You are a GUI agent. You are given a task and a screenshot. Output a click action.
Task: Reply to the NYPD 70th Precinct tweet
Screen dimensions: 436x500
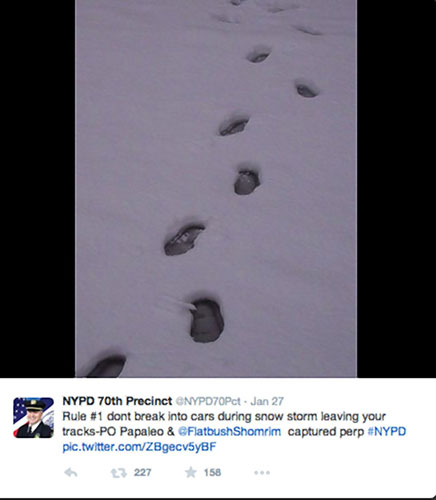[x=71, y=473]
